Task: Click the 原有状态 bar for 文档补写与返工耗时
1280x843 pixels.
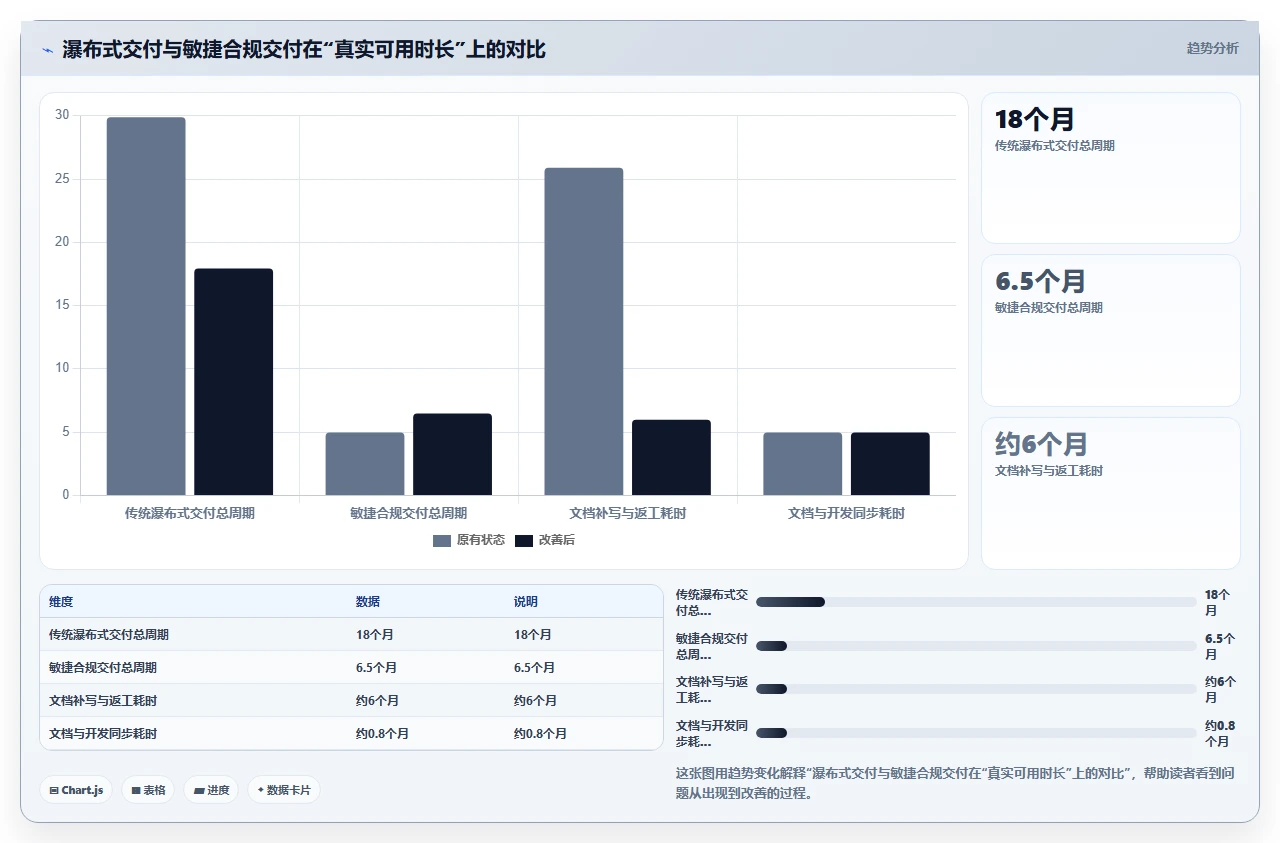Action: pyautogui.click(x=584, y=331)
